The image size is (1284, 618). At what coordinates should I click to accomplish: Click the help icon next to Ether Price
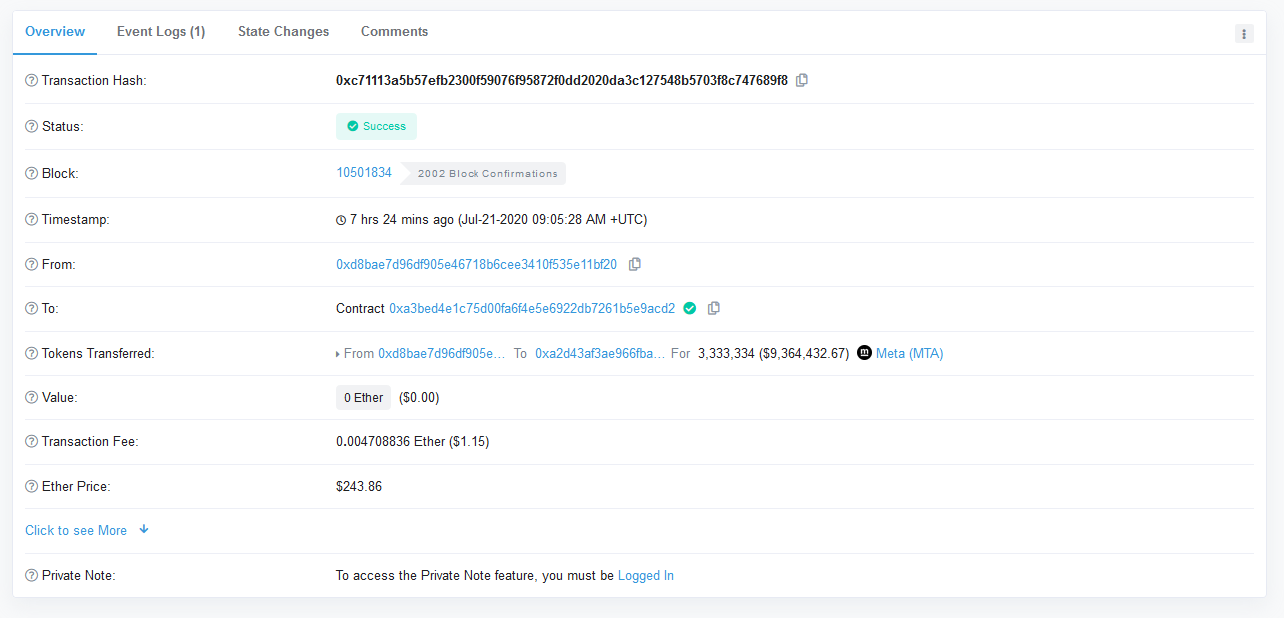(31, 487)
